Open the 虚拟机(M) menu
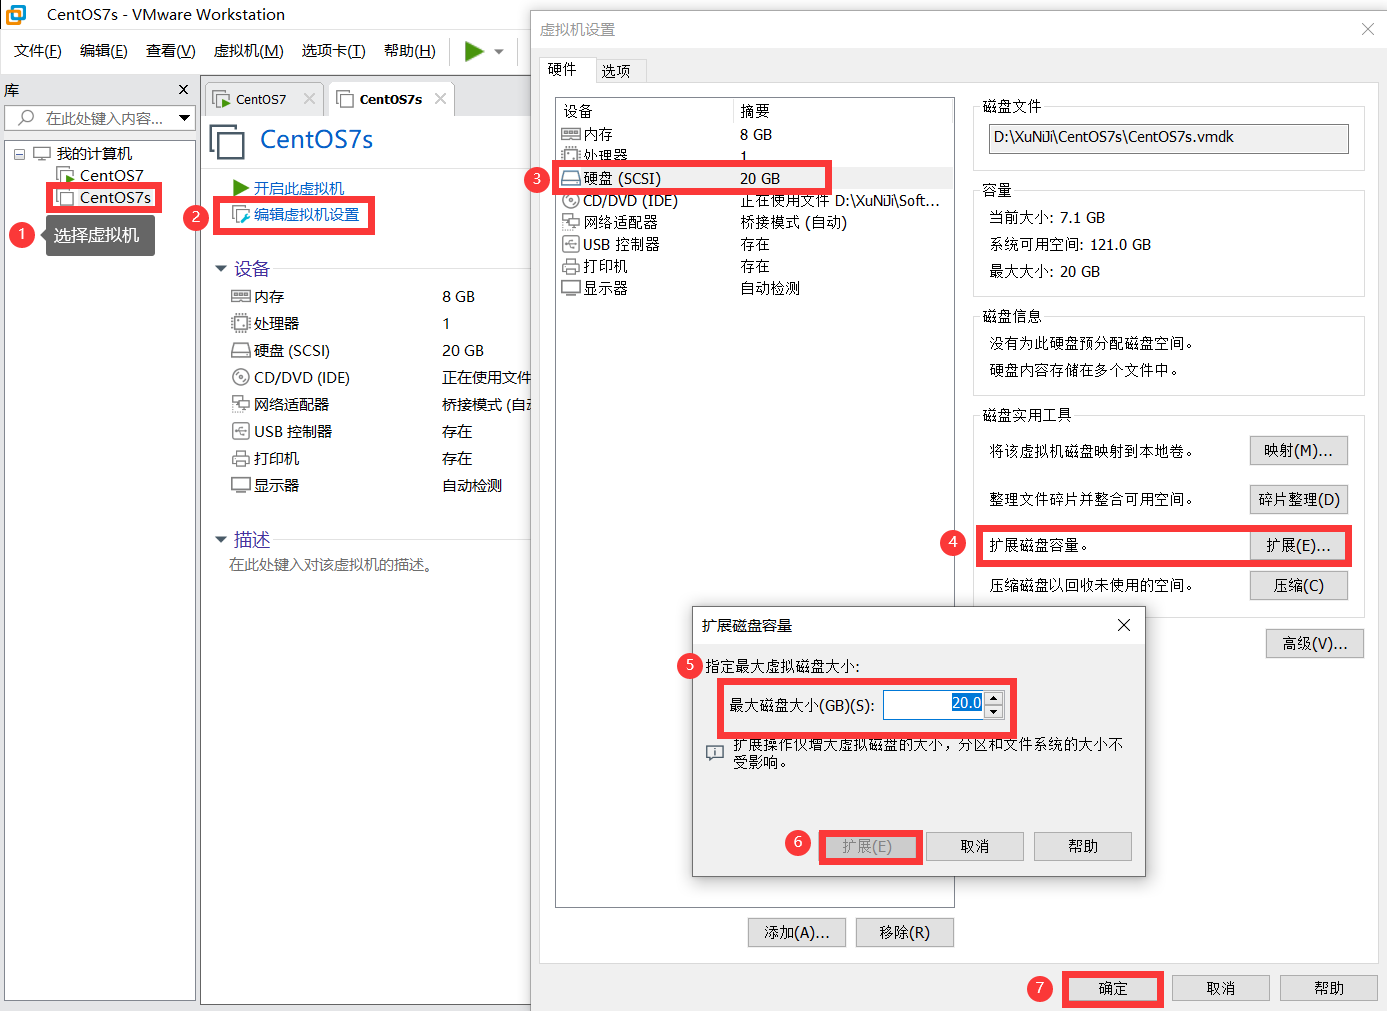Image resolution: width=1387 pixels, height=1011 pixels. pyautogui.click(x=248, y=51)
